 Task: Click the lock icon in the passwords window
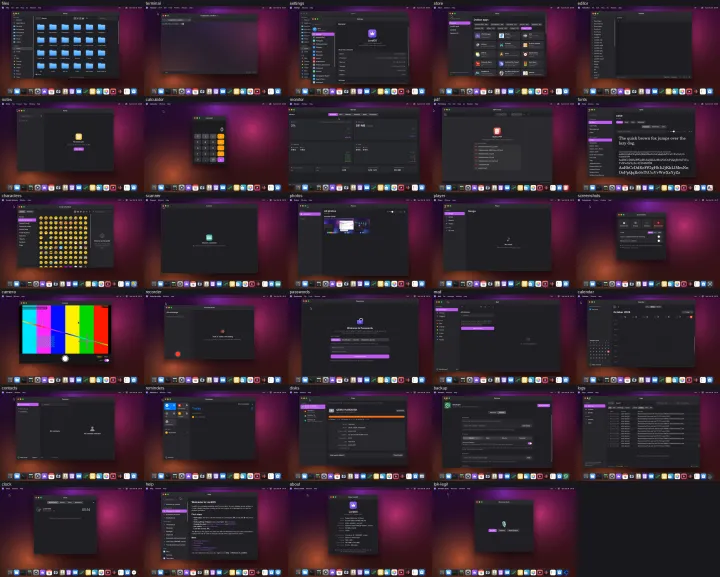[x=360, y=321]
